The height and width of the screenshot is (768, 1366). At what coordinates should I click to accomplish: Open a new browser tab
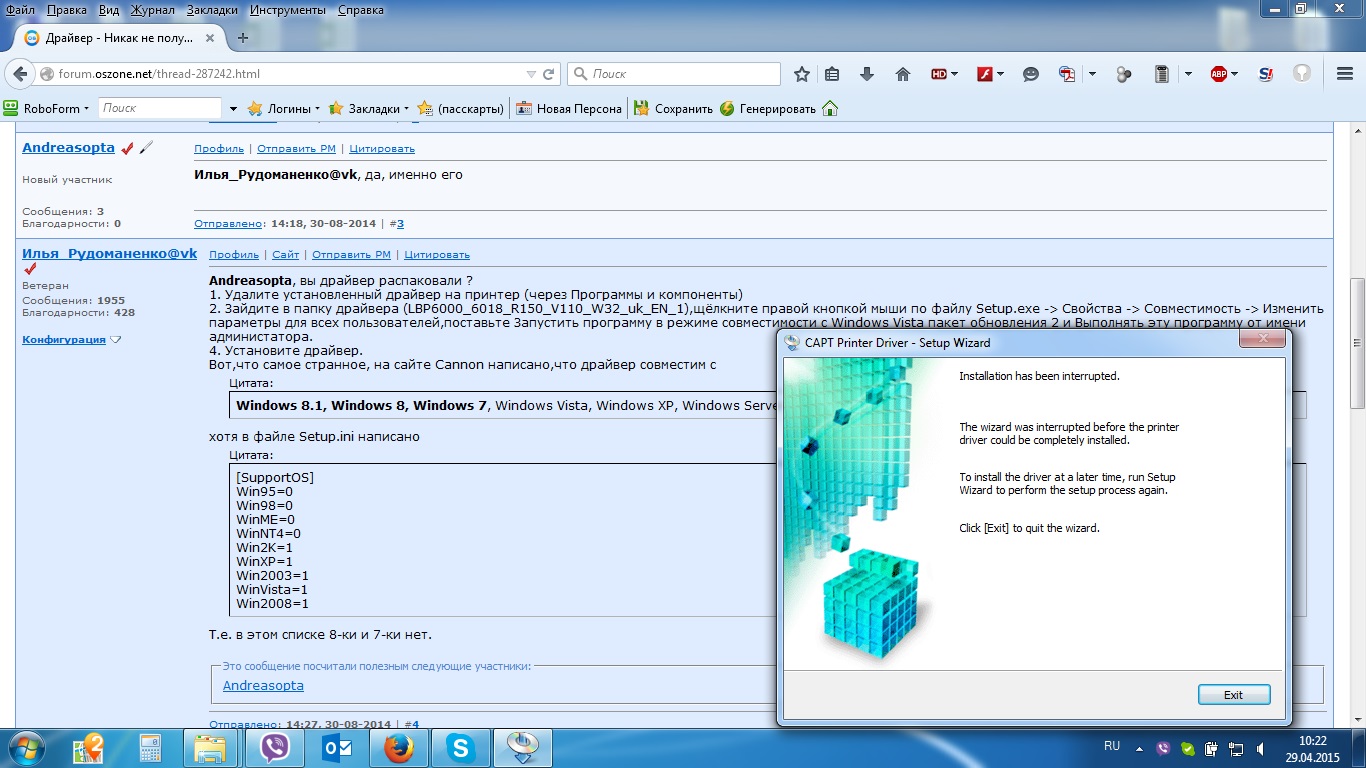coord(243,38)
